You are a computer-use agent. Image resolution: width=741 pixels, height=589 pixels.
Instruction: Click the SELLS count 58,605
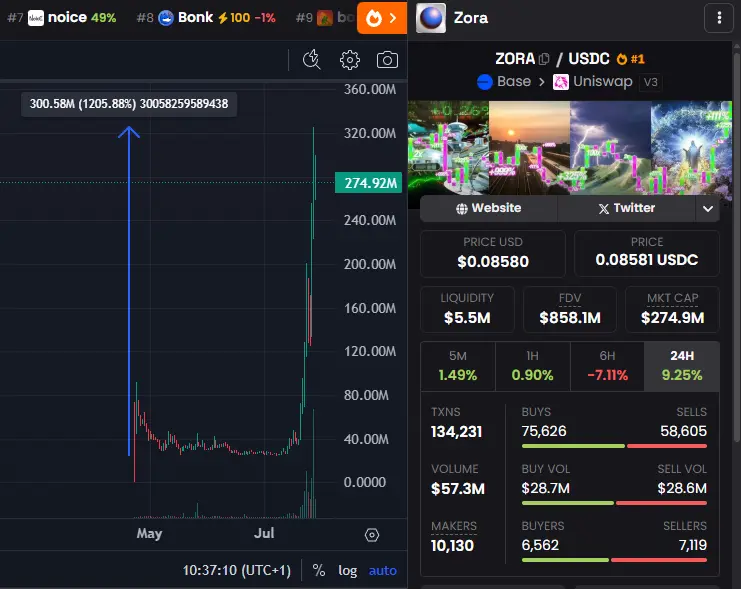click(683, 431)
